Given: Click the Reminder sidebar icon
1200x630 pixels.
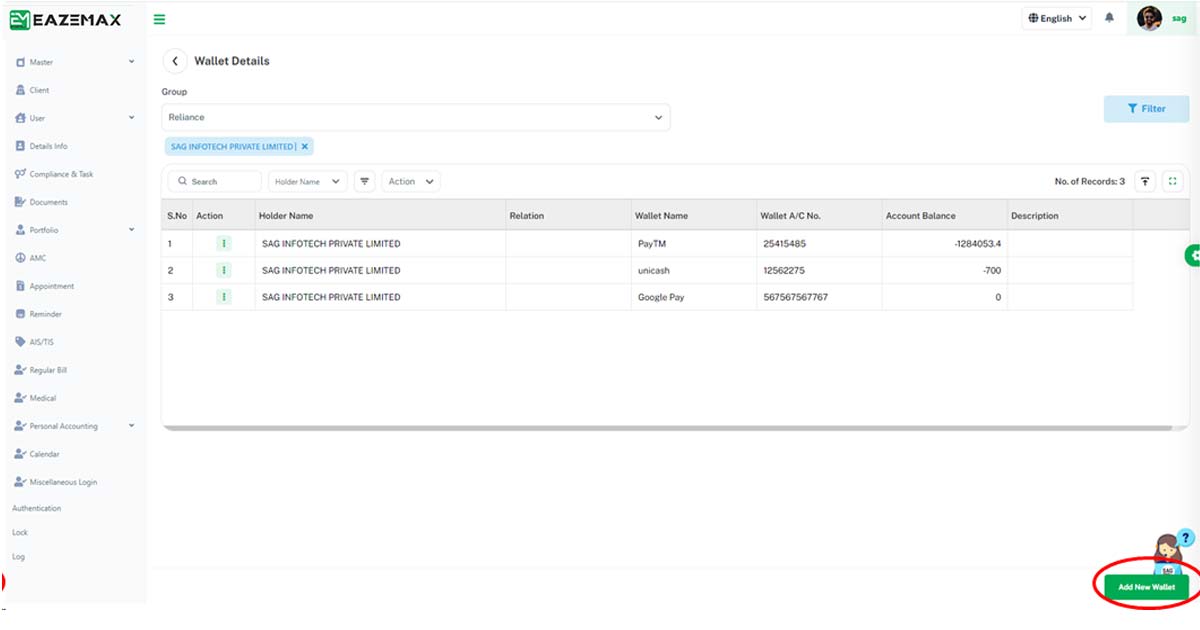Looking at the screenshot, I should point(20,314).
